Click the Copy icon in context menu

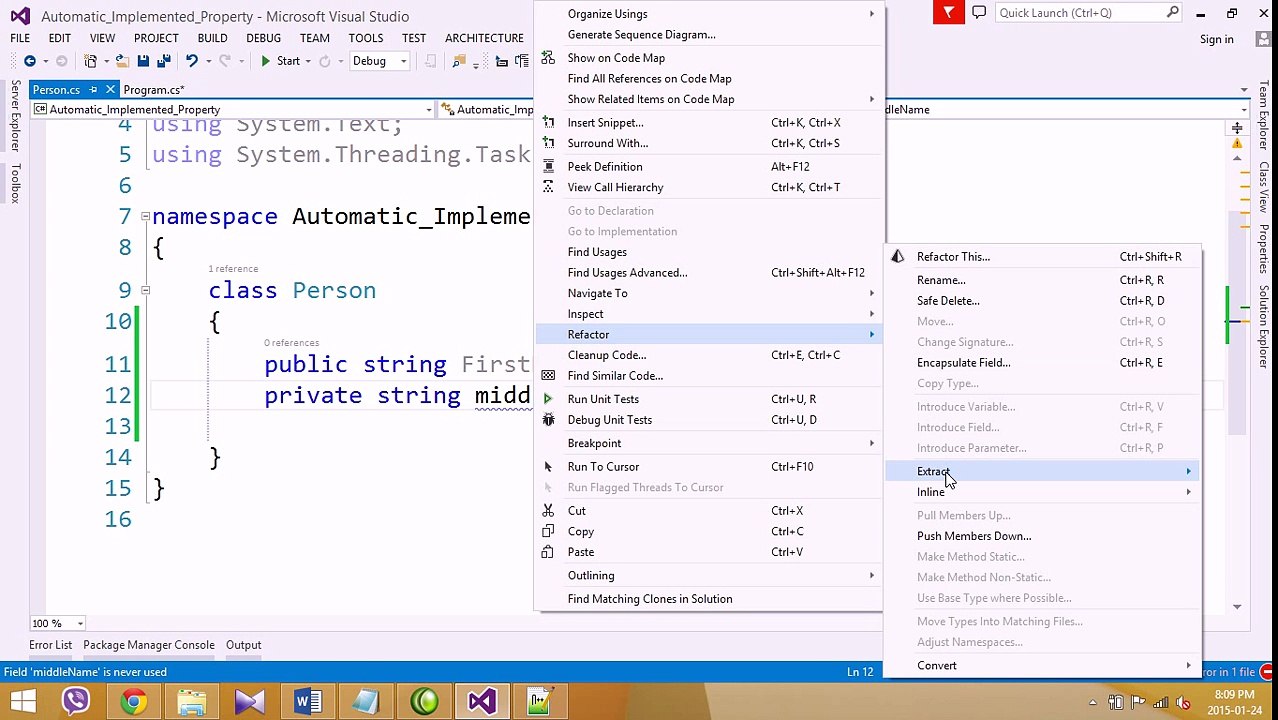[x=548, y=531]
